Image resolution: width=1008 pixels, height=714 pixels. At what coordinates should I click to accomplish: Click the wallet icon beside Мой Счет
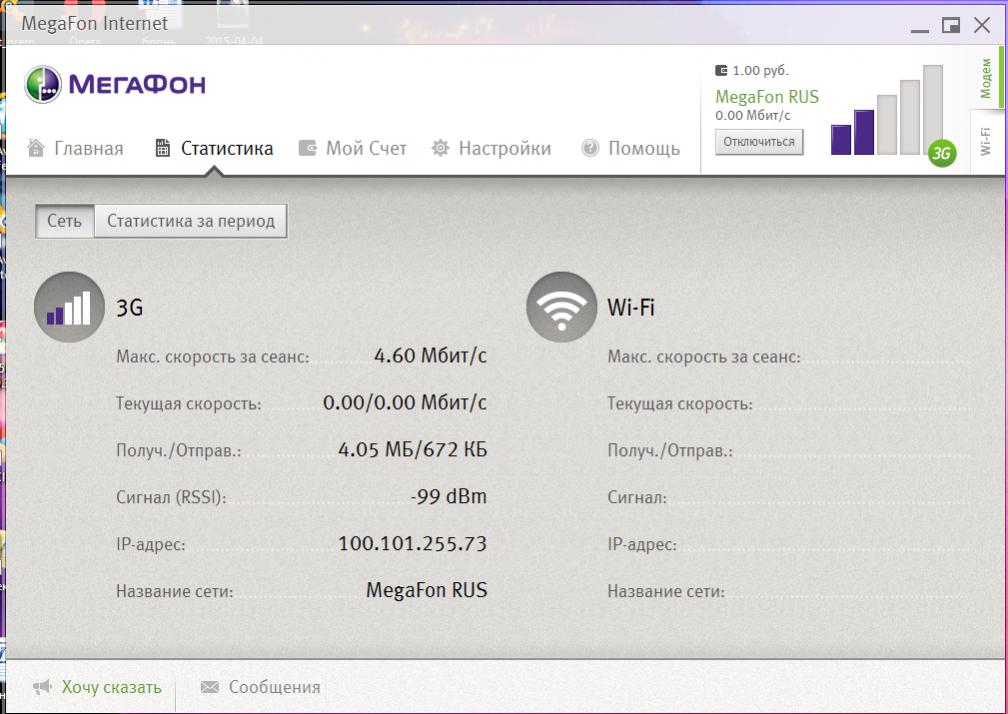point(307,148)
